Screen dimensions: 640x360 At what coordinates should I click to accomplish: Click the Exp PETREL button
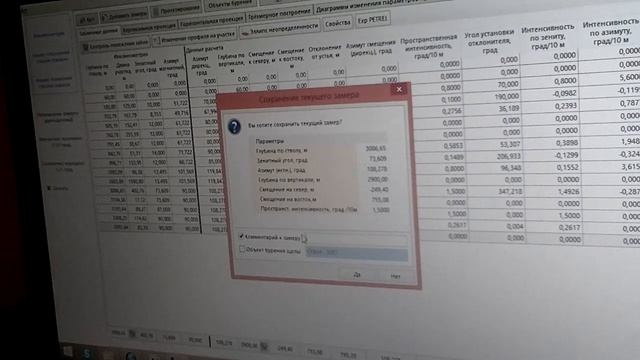[x=372, y=19]
